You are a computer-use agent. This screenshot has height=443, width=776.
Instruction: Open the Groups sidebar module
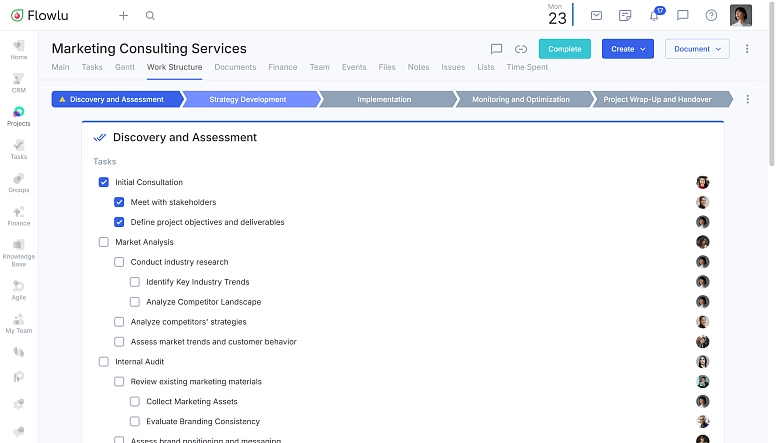(x=19, y=183)
